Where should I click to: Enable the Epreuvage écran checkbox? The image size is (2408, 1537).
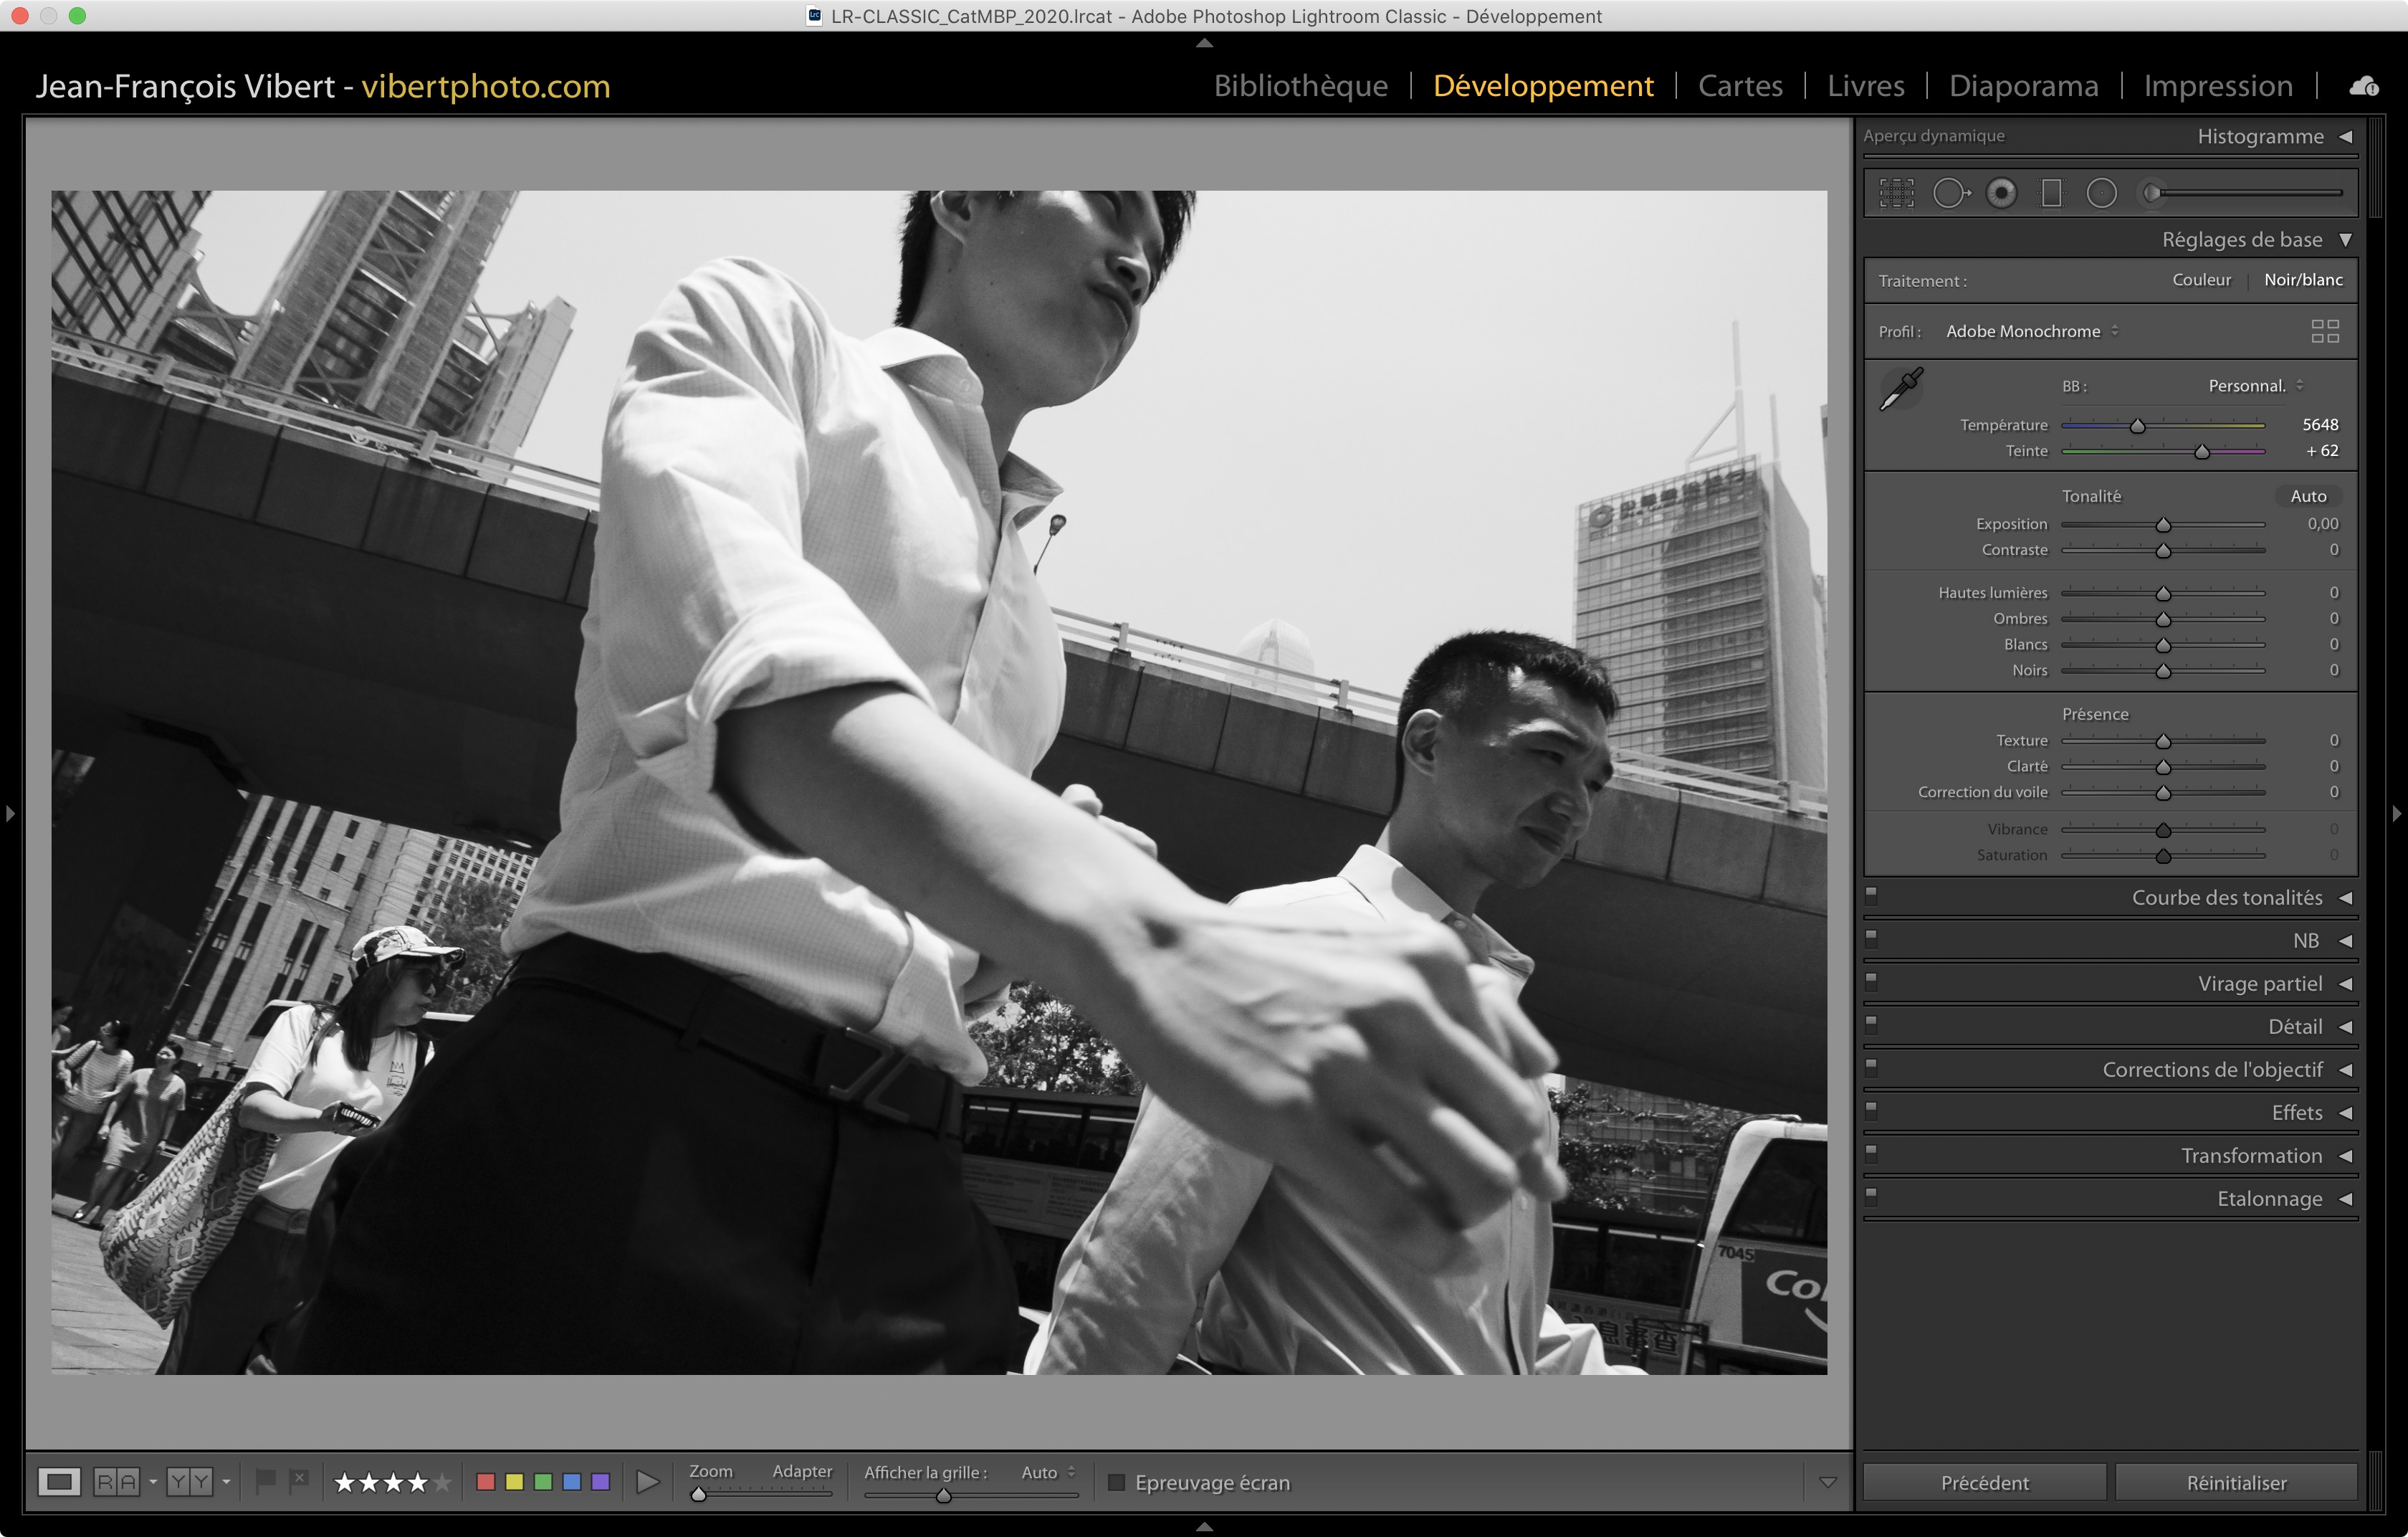point(1117,1482)
